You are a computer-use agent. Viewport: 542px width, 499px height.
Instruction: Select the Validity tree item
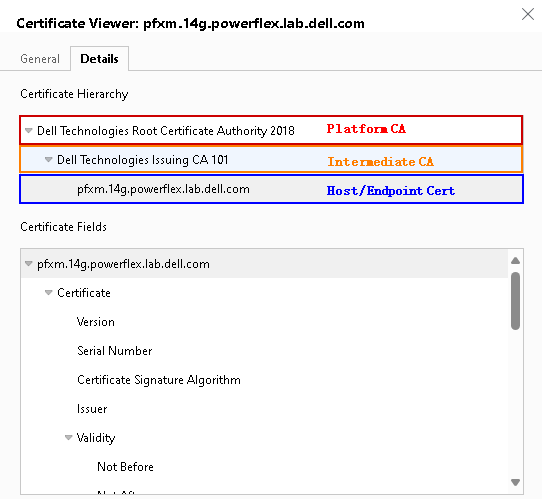click(96, 438)
